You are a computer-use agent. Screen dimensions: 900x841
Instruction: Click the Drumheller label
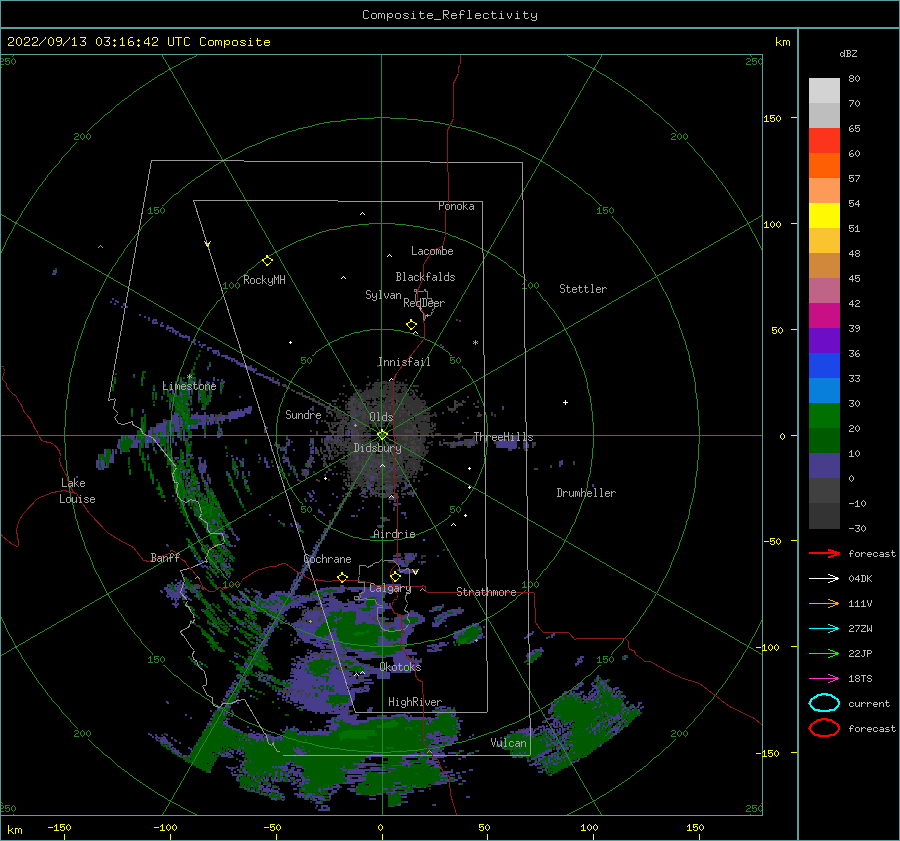point(586,493)
